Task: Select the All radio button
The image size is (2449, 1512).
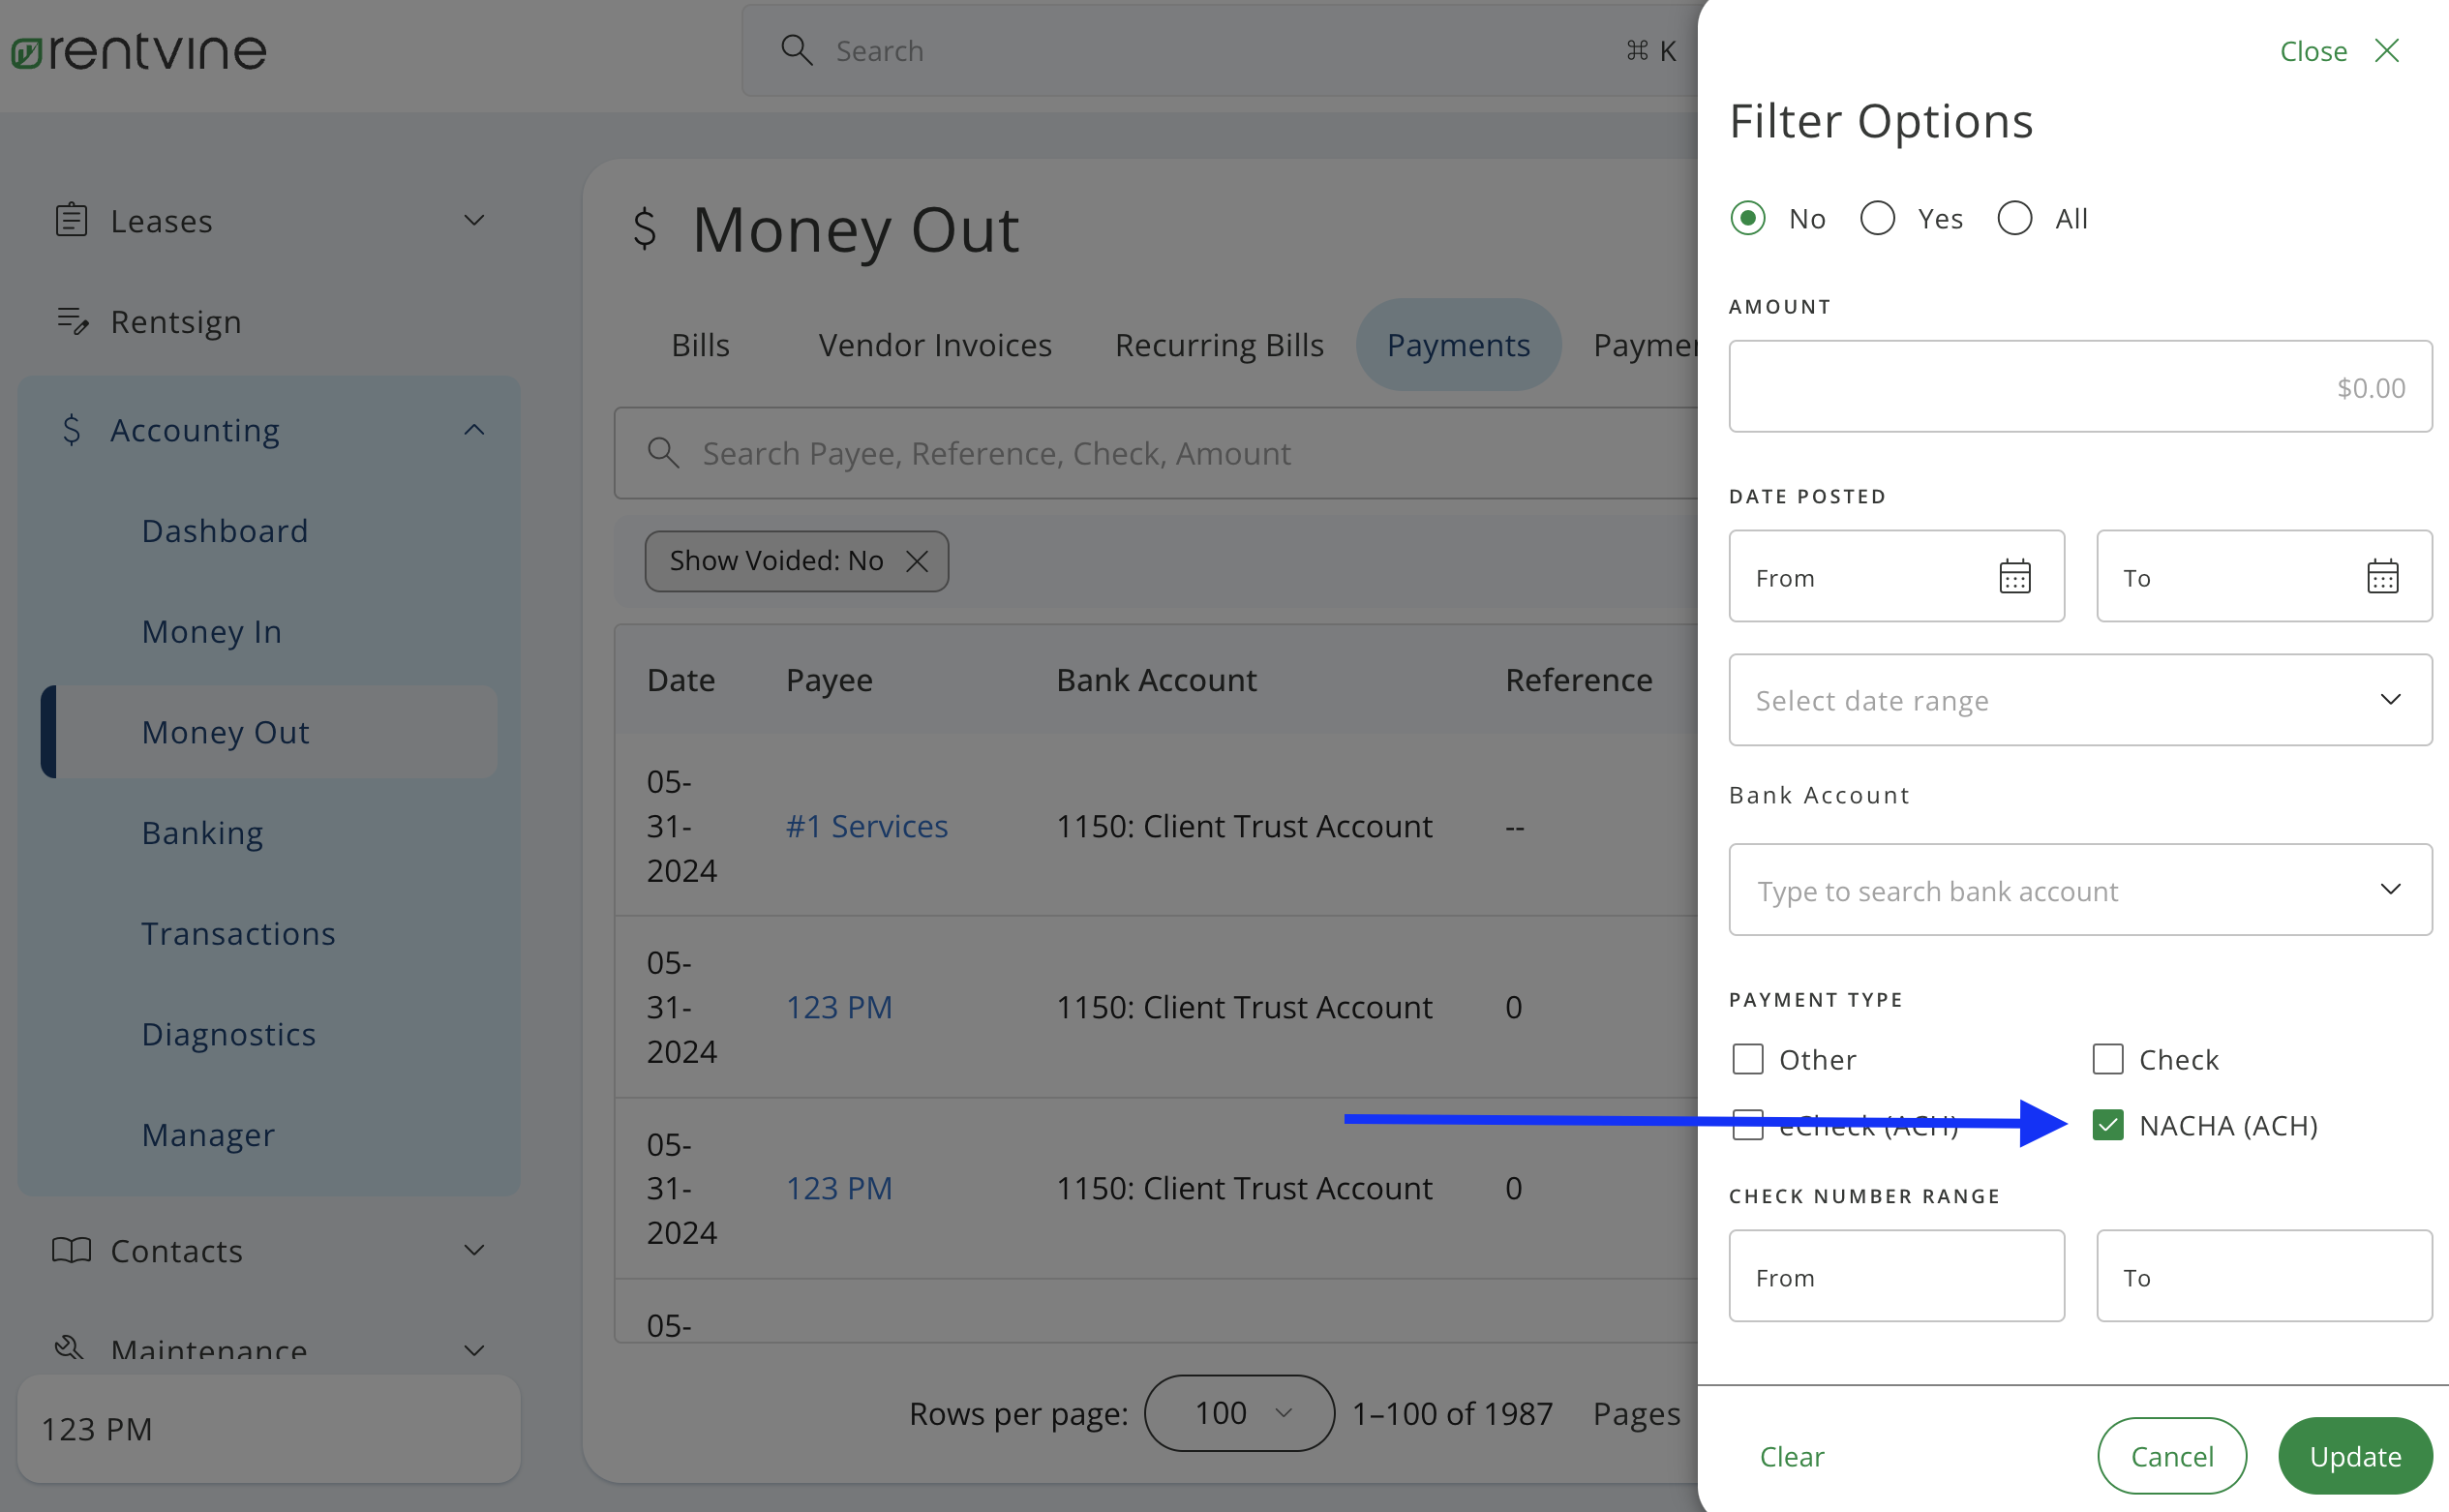Action: 2014,218
